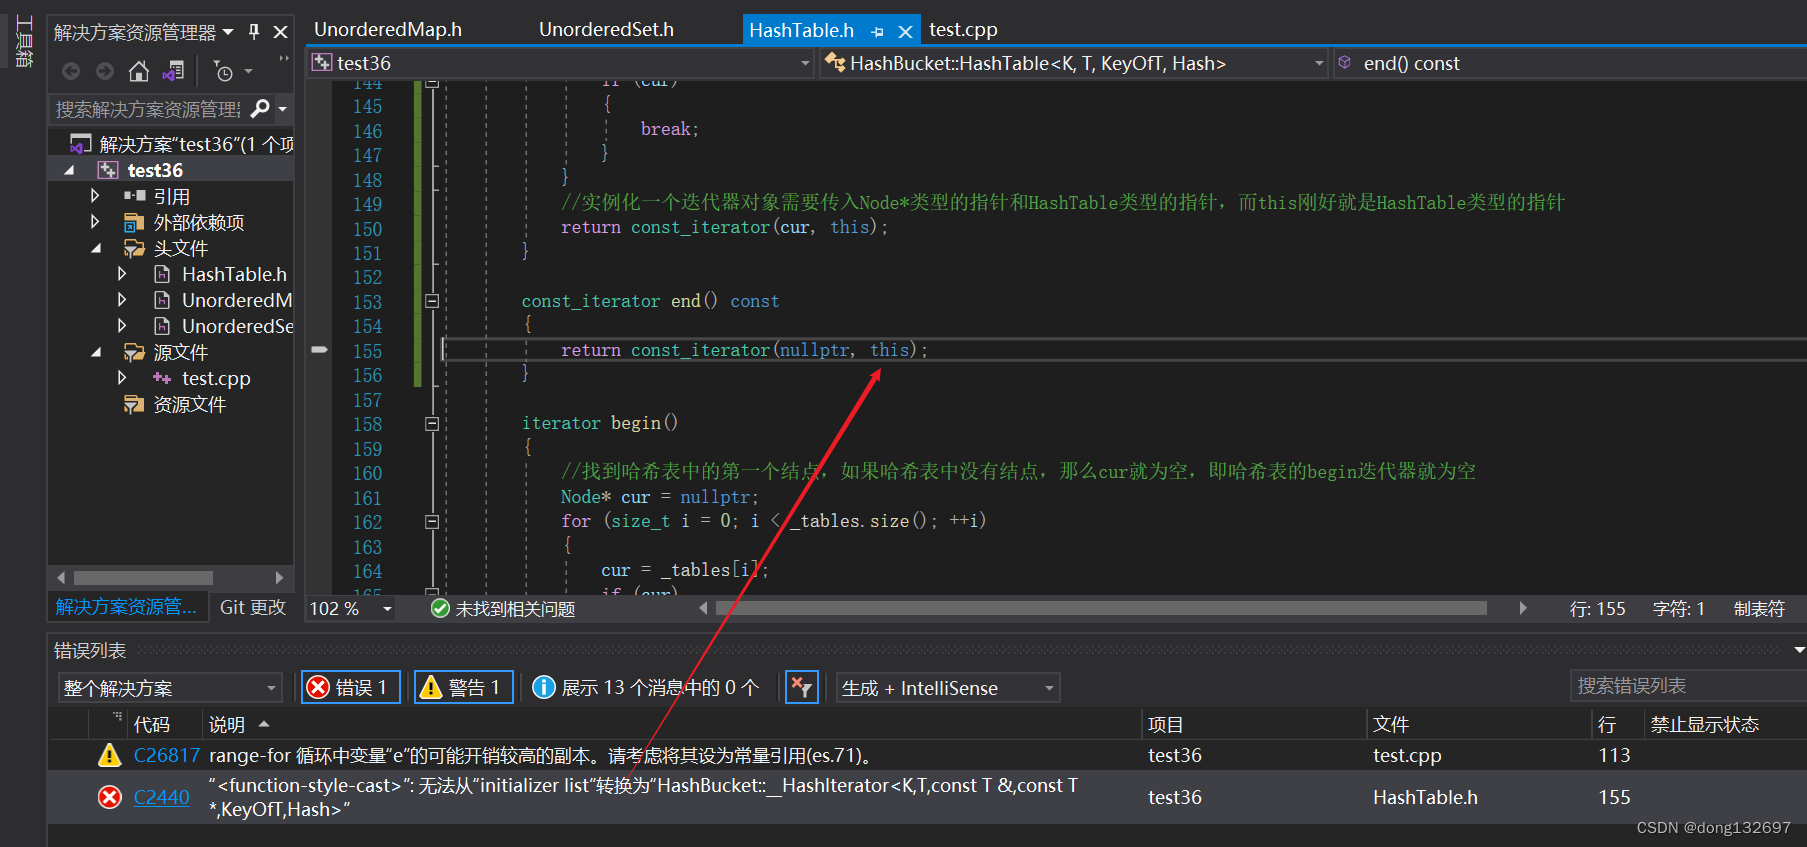Click the 行: 155 status indicator
Screen dimensions: 1807x847
1597,608
